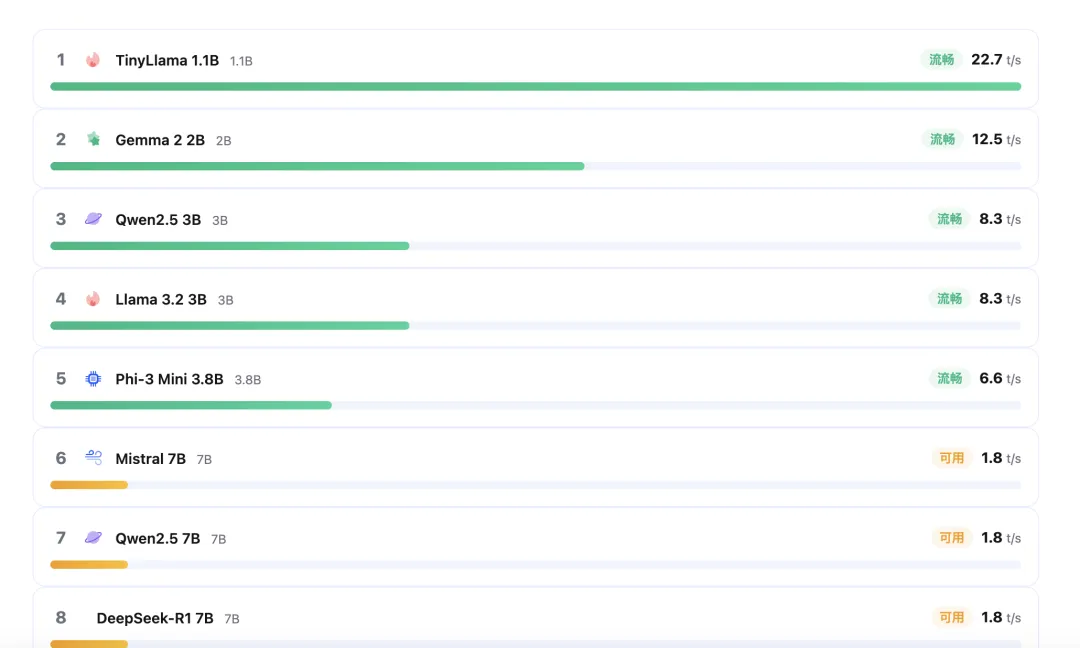Image resolution: width=1080 pixels, height=648 pixels.
Task: Click the Phi-3 Mini chip icon
Action: pos(93,379)
